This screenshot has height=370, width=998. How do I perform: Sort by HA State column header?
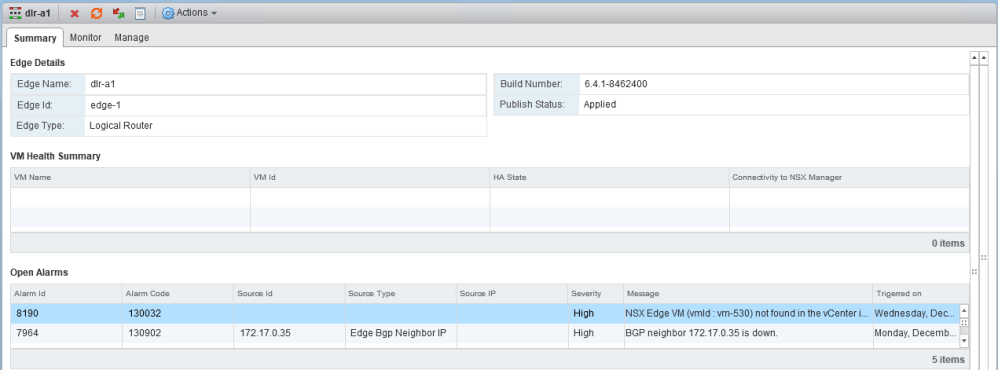click(609, 177)
